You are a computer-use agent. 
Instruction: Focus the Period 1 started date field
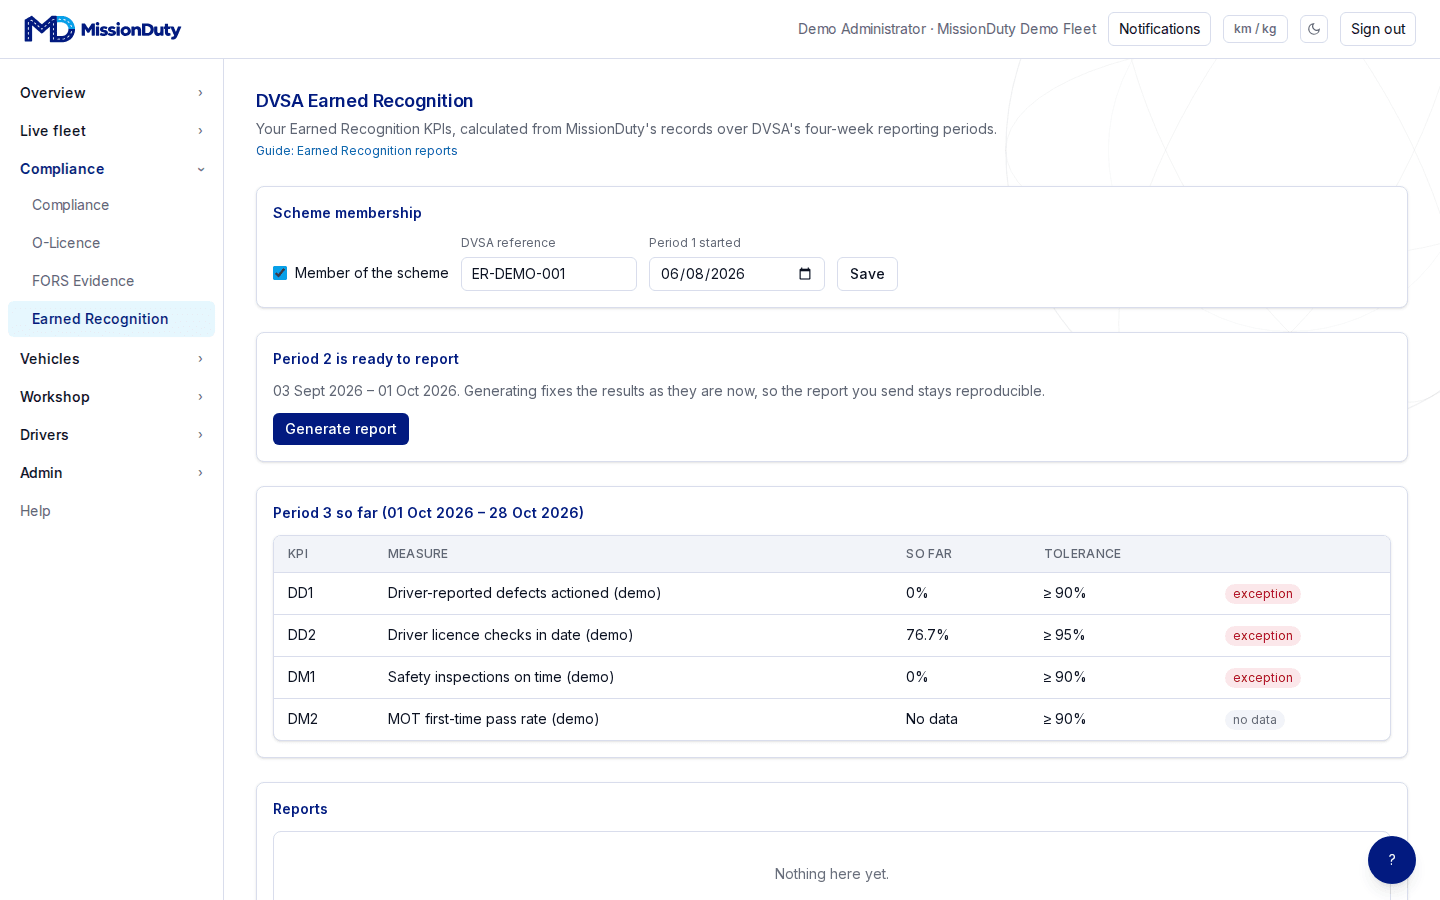pos(737,274)
